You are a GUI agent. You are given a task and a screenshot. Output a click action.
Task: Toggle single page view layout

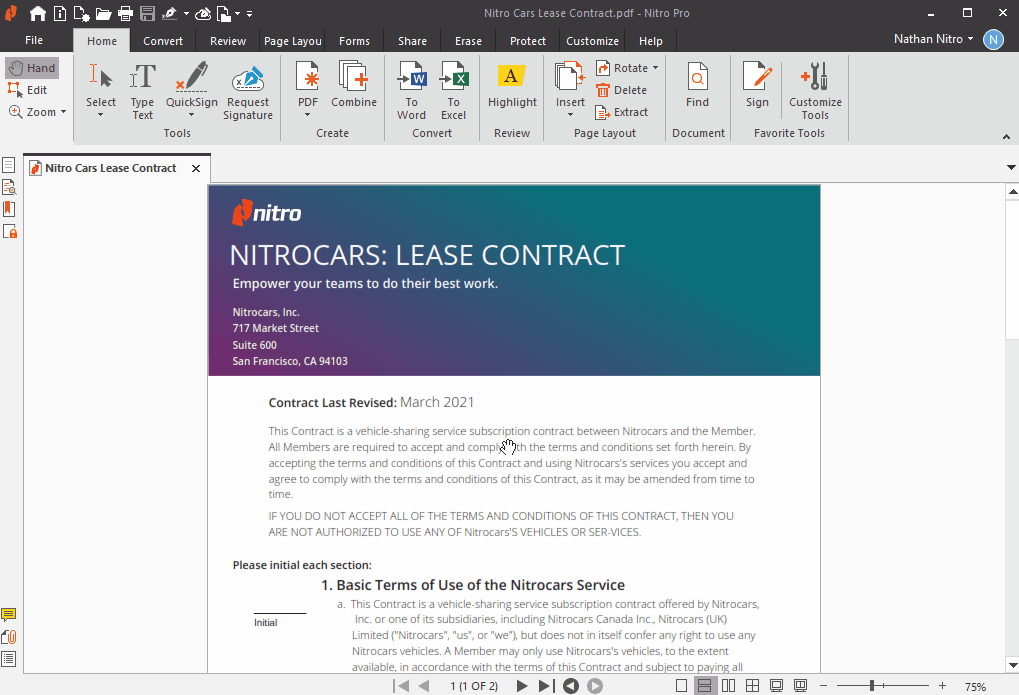682,686
